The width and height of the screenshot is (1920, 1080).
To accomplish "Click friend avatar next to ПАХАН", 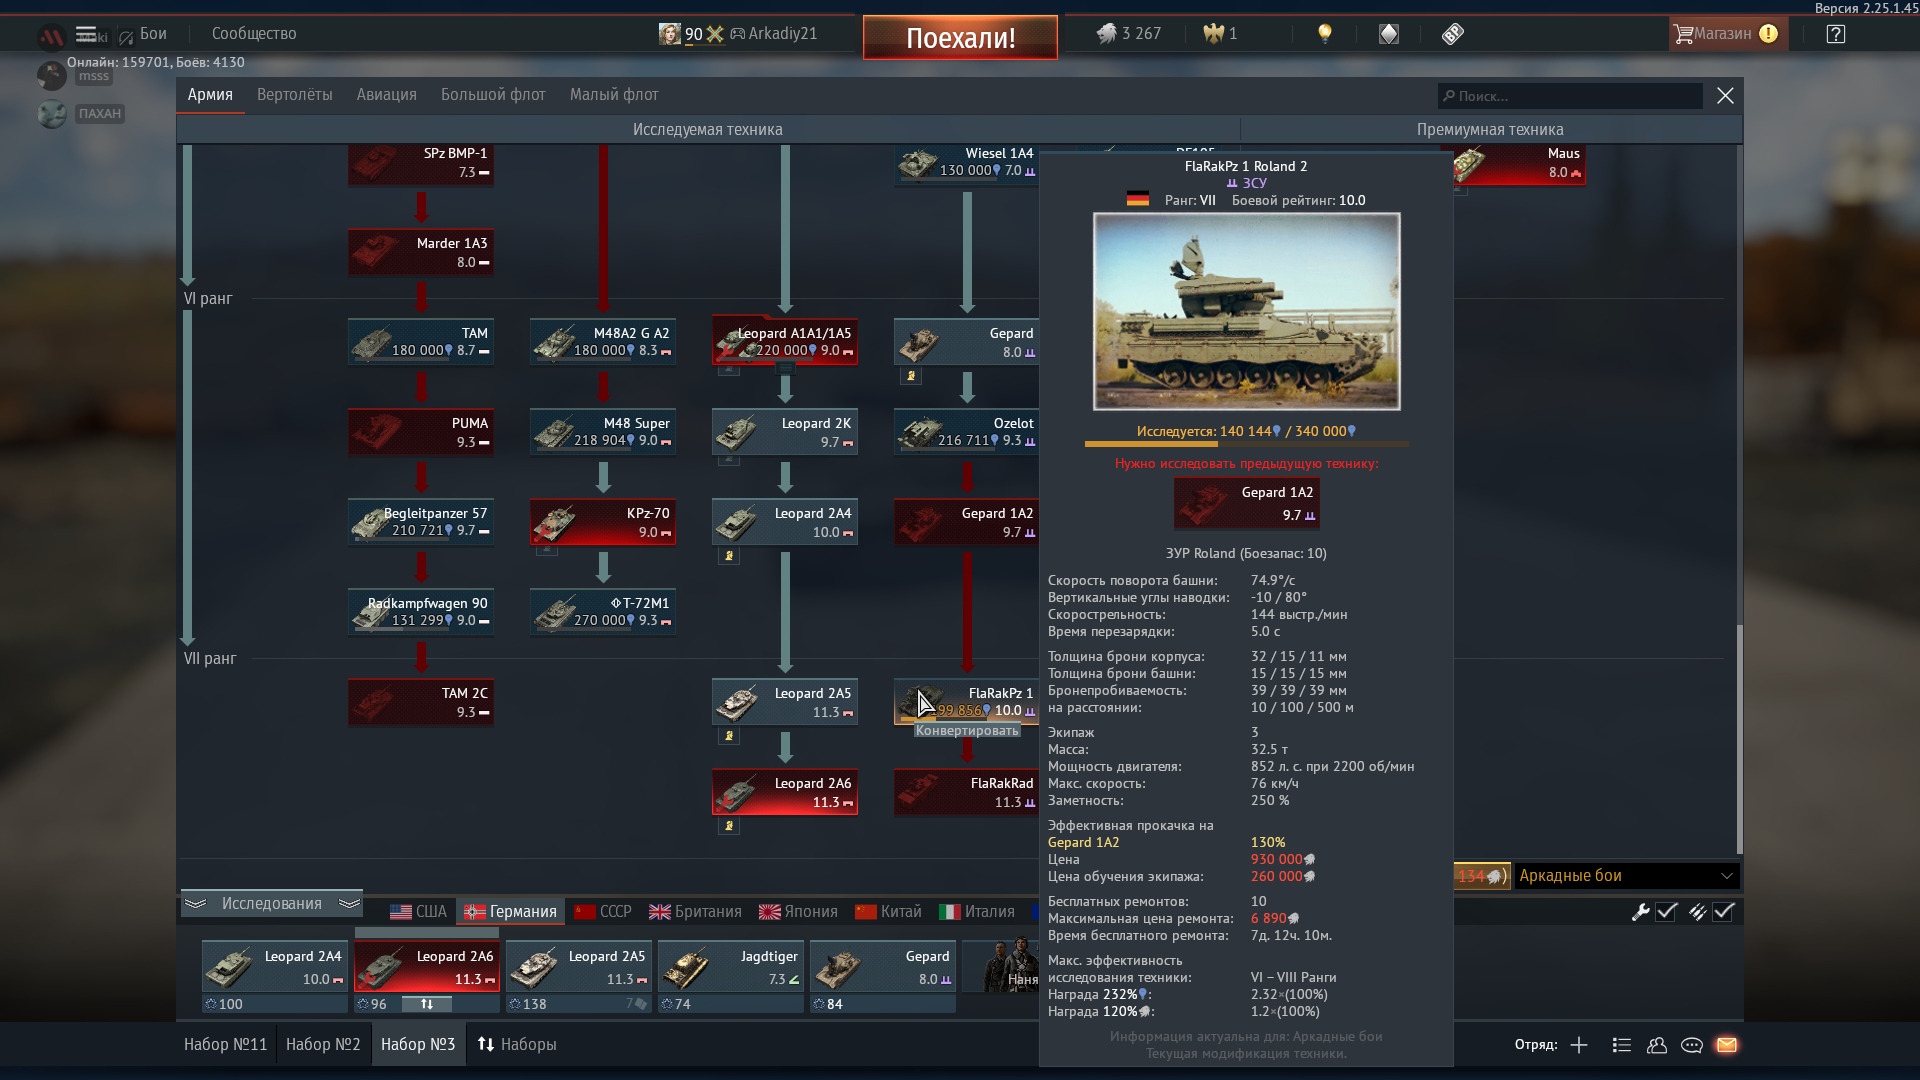I will point(52,113).
